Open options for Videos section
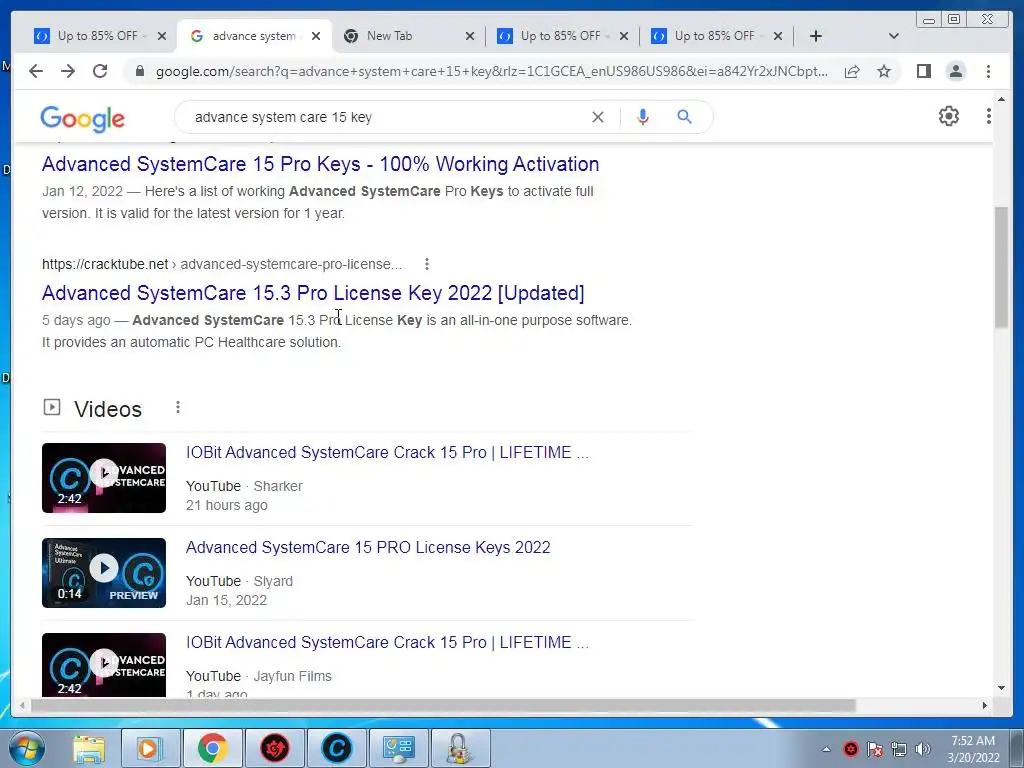 click(178, 408)
